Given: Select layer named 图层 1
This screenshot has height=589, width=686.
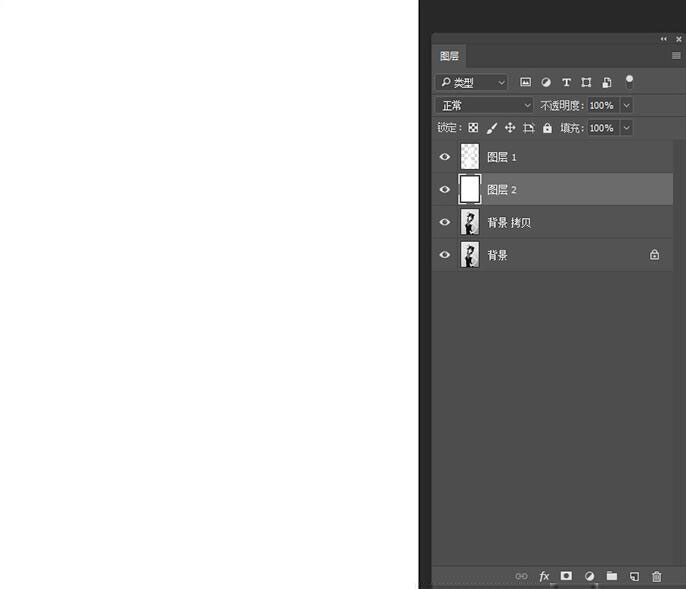Looking at the screenshot, I should (501, 157).
